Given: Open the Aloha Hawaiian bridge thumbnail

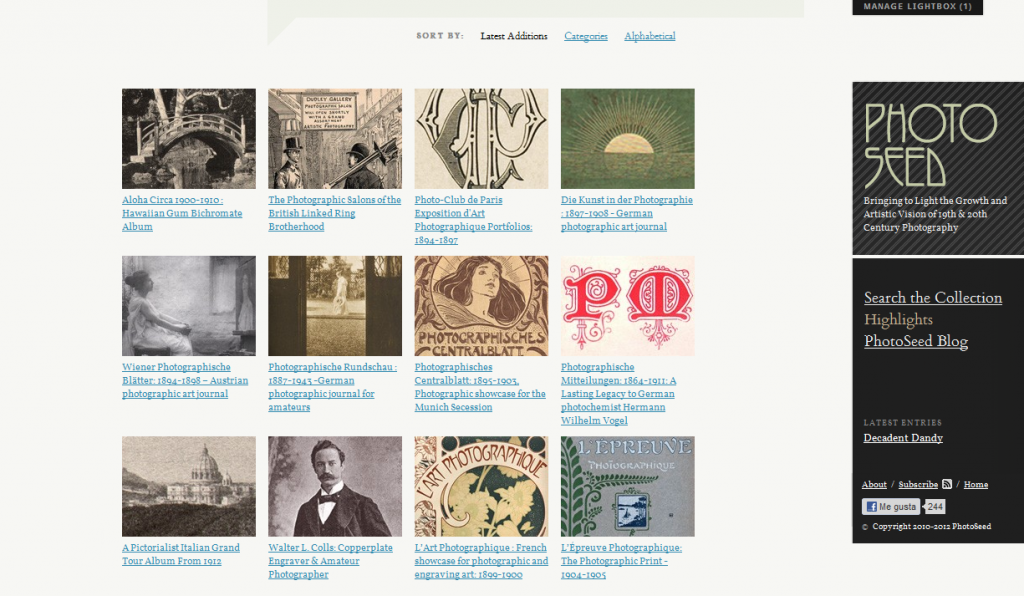Looking at the screenshot, I should pos(189,138).
